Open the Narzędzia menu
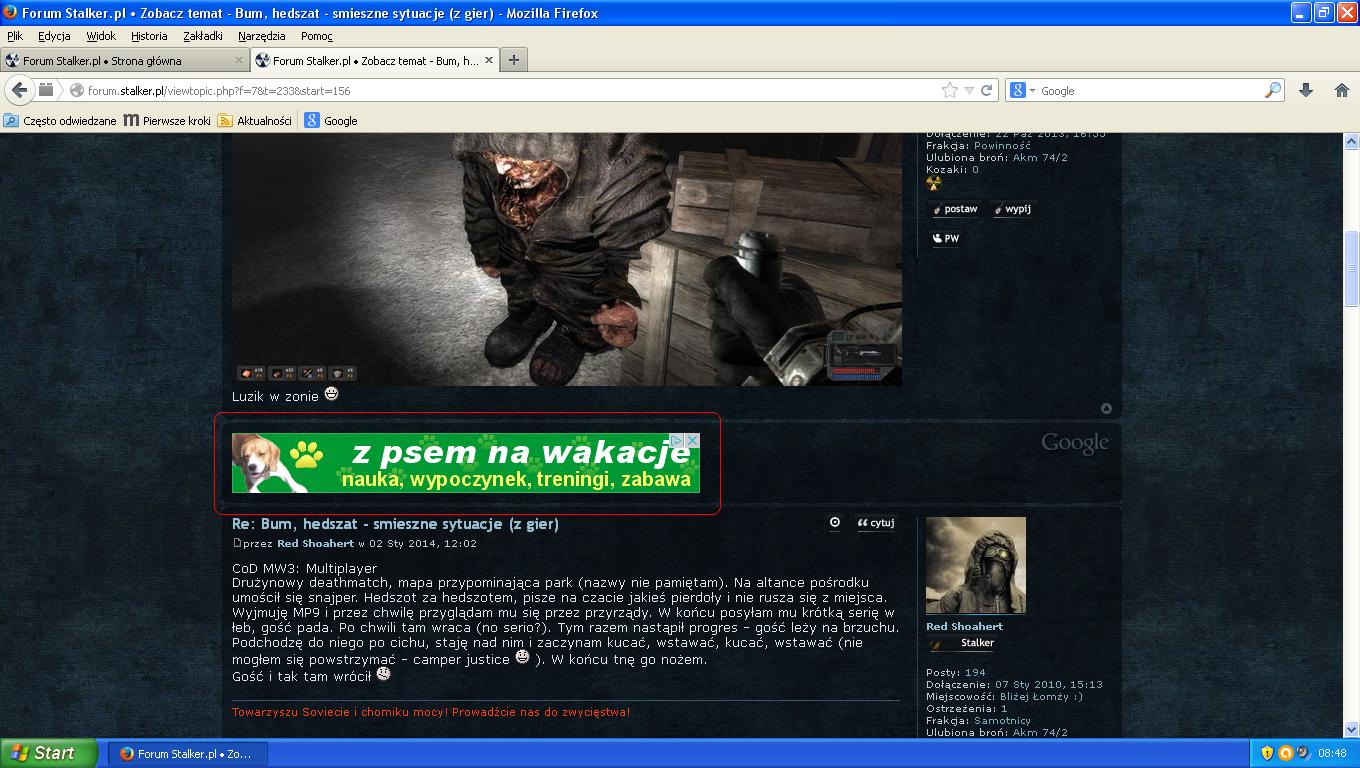 click(262, 36)
